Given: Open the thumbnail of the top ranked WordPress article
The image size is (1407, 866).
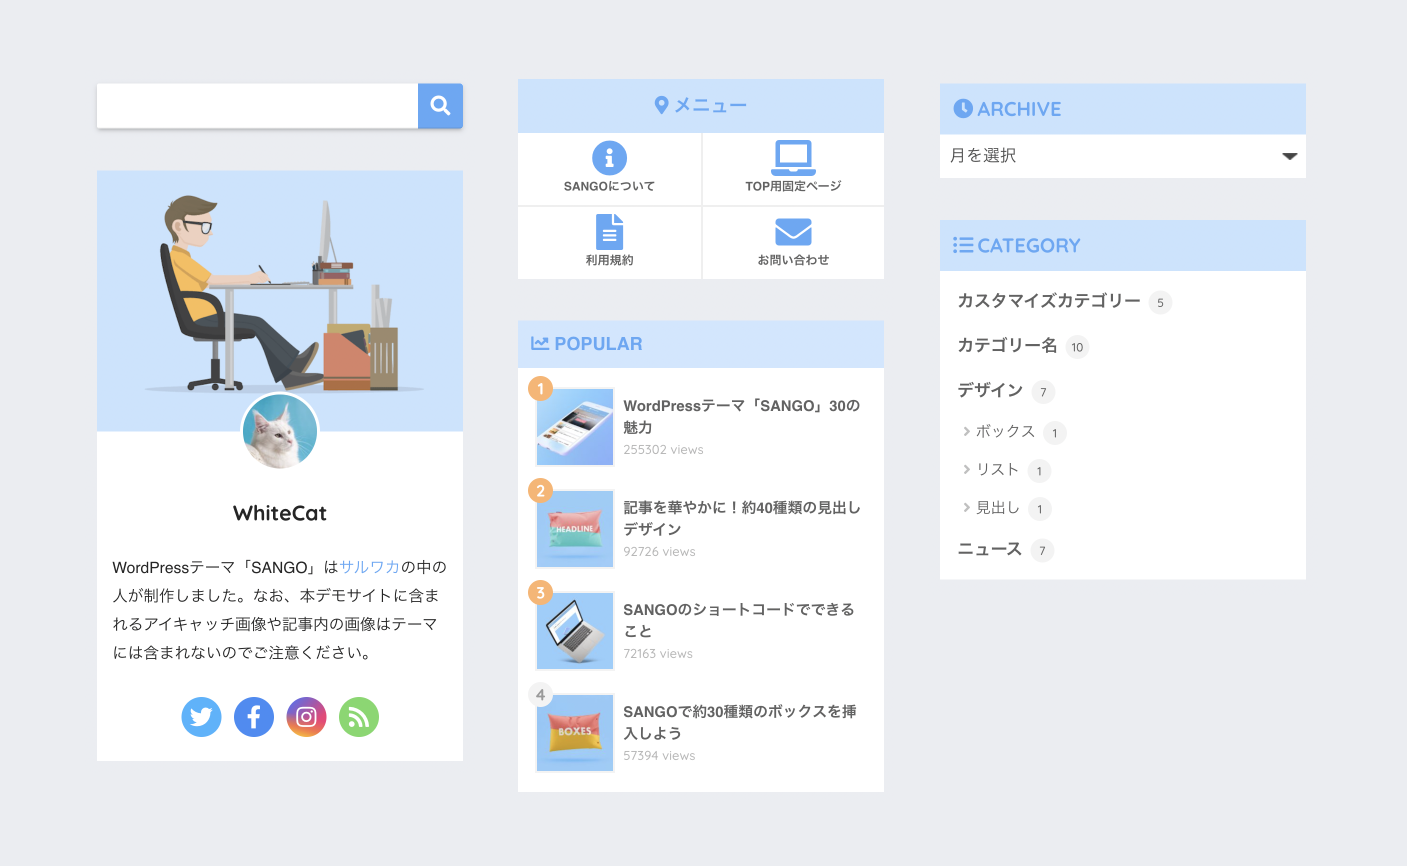Looking at the screenshot, I should 574,427.
